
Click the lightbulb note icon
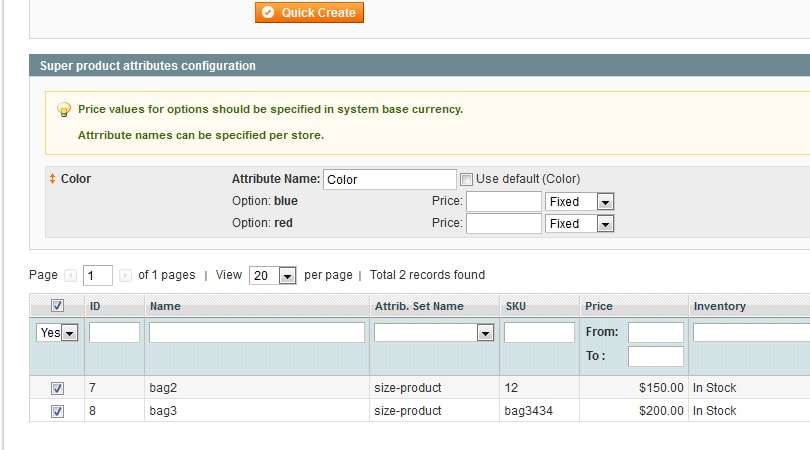(63, 109)
